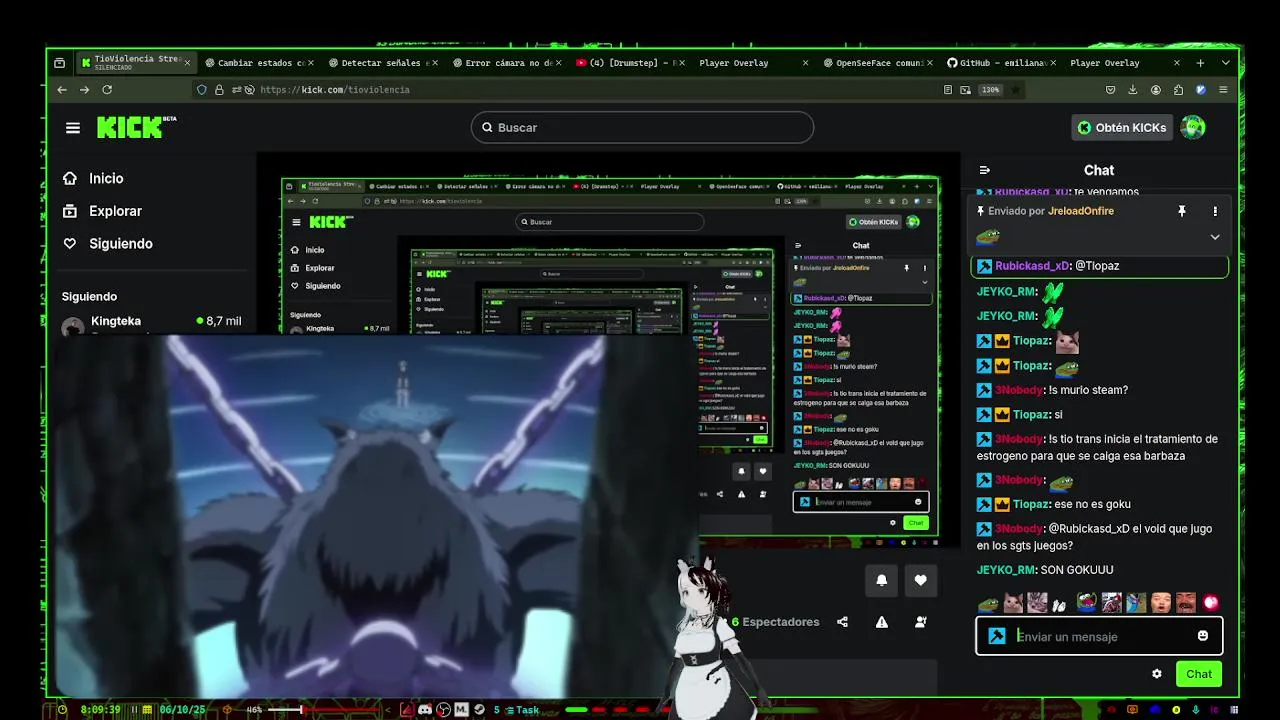
Task: Click the taskbar clock 8:09:39
Action: 100,710
